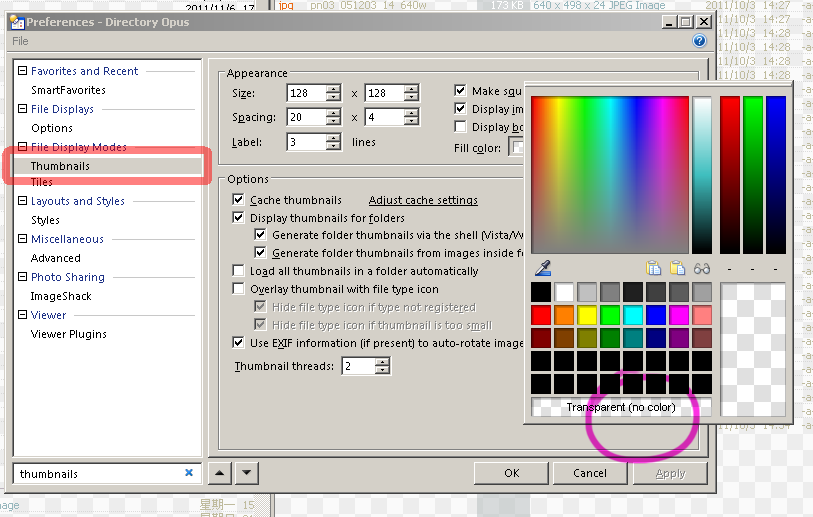Open the File menu
Viewport: 813px width, 517px height.
(x=20, y=41)
